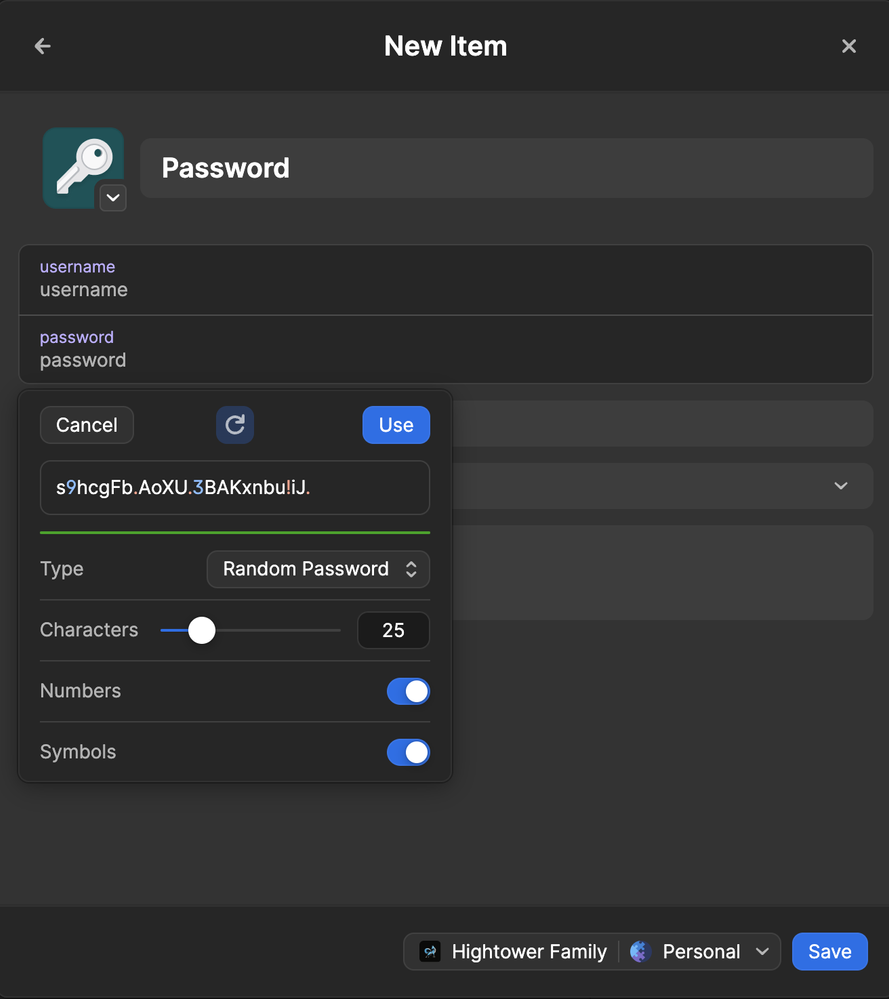The image size is (889, 999).
Task: Click the character count box showing 25
Action: click(393, 630)
